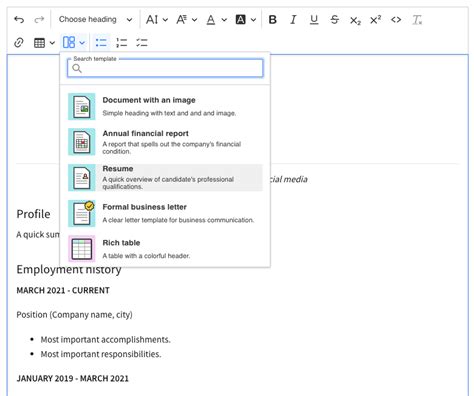The height and width of the screenshot is (396, 474).
Task: Toggle the bulleted list button
Action: [101, 43]
